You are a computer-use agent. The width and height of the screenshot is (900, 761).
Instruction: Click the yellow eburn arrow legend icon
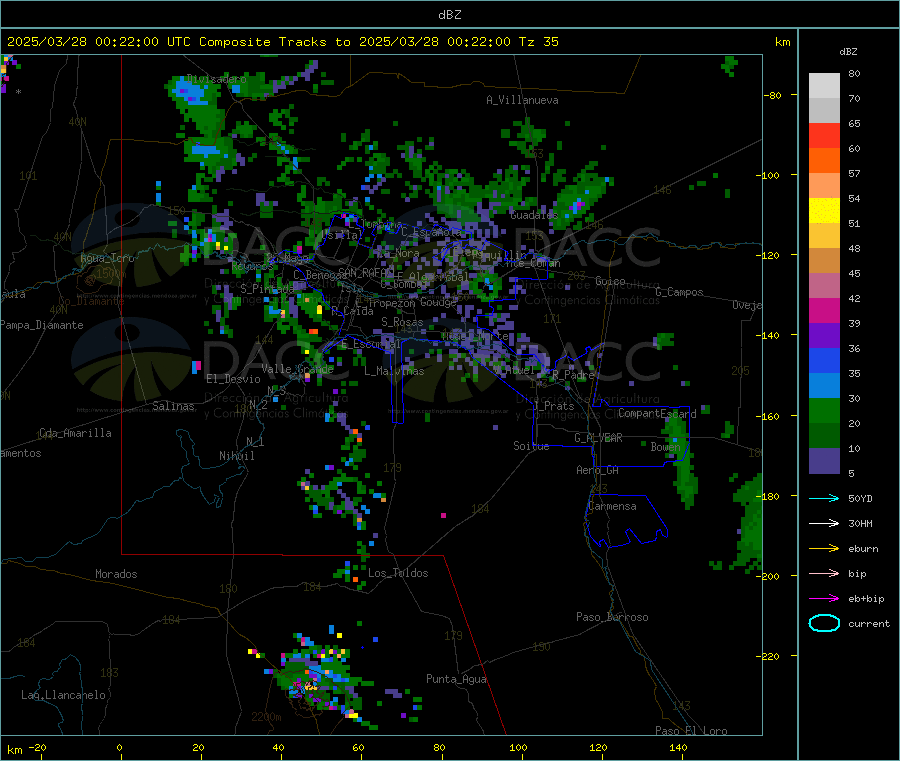824,549
